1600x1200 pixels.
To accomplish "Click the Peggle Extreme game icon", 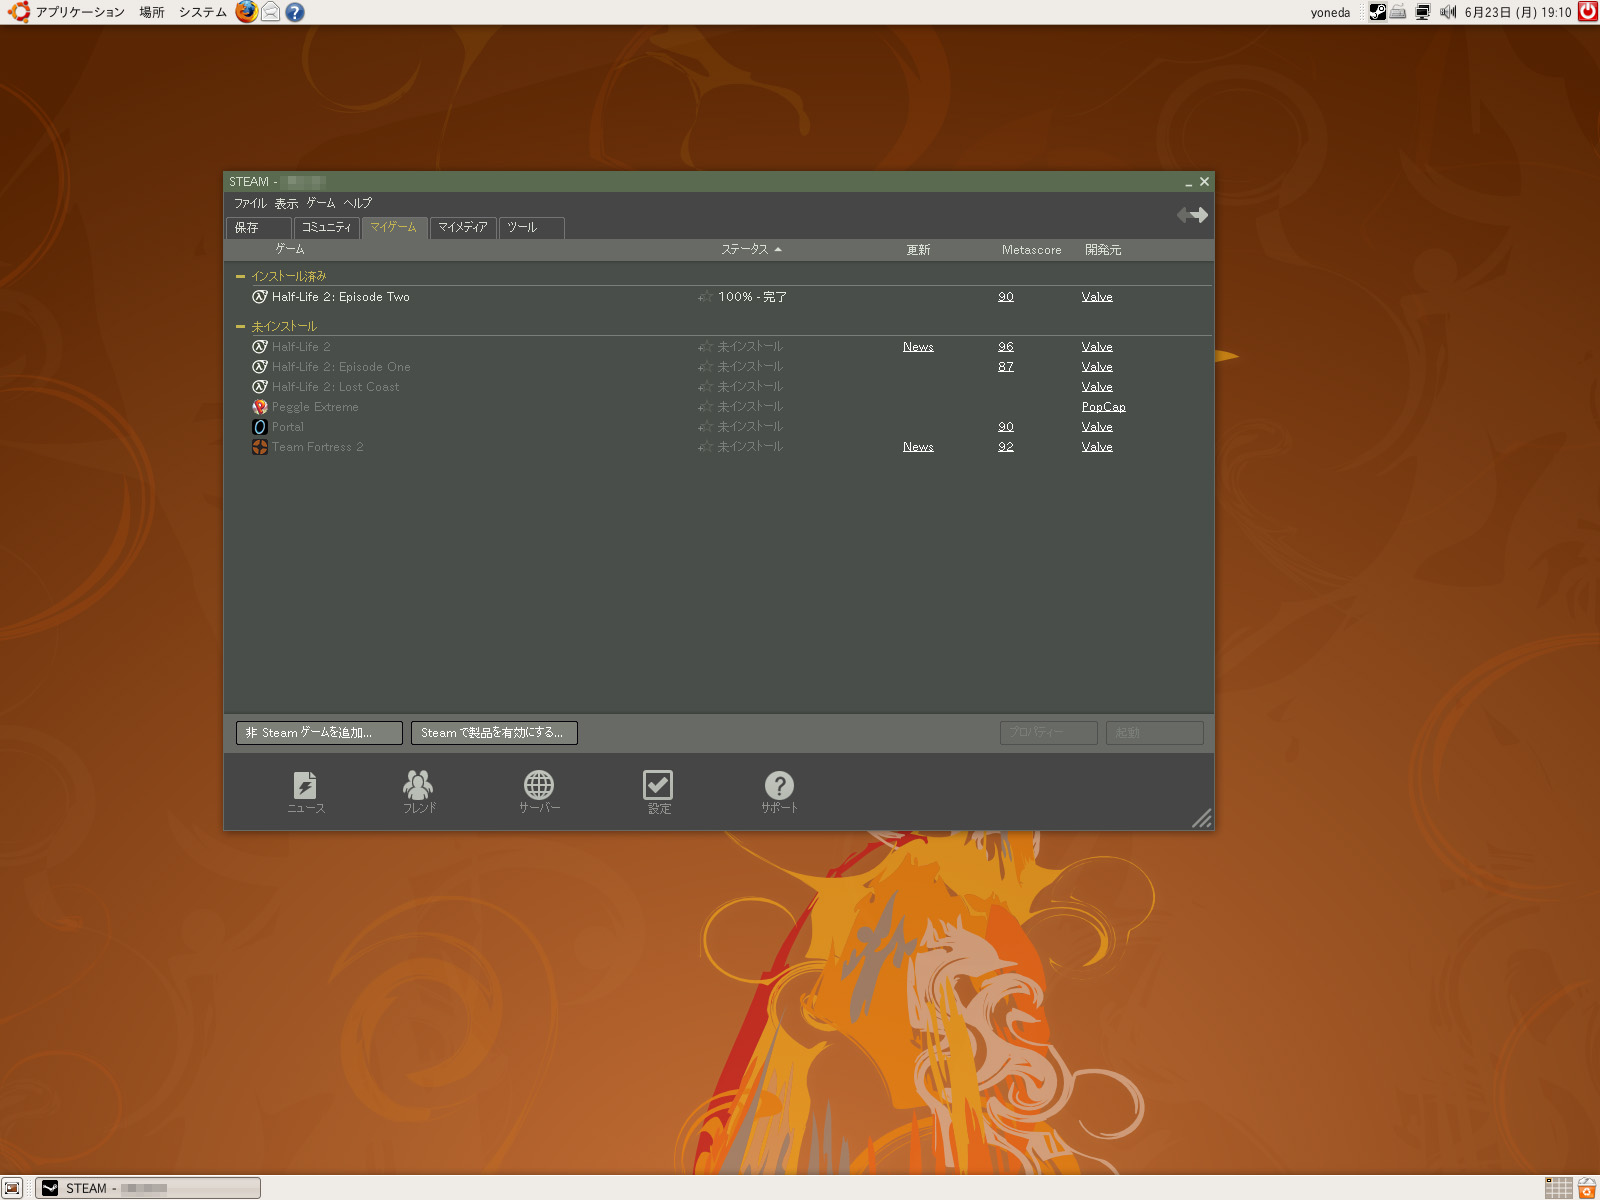I will (x=260, y=407).
